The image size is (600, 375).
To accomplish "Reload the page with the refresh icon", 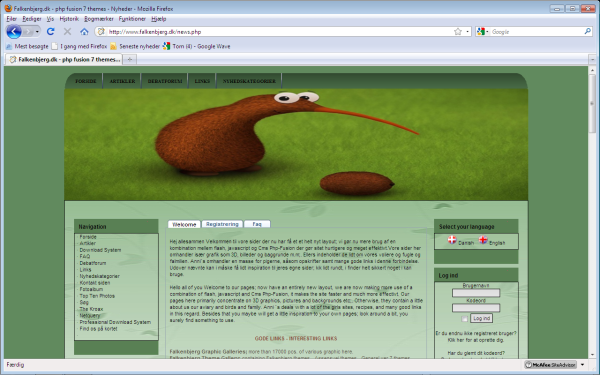I will 51,31.
